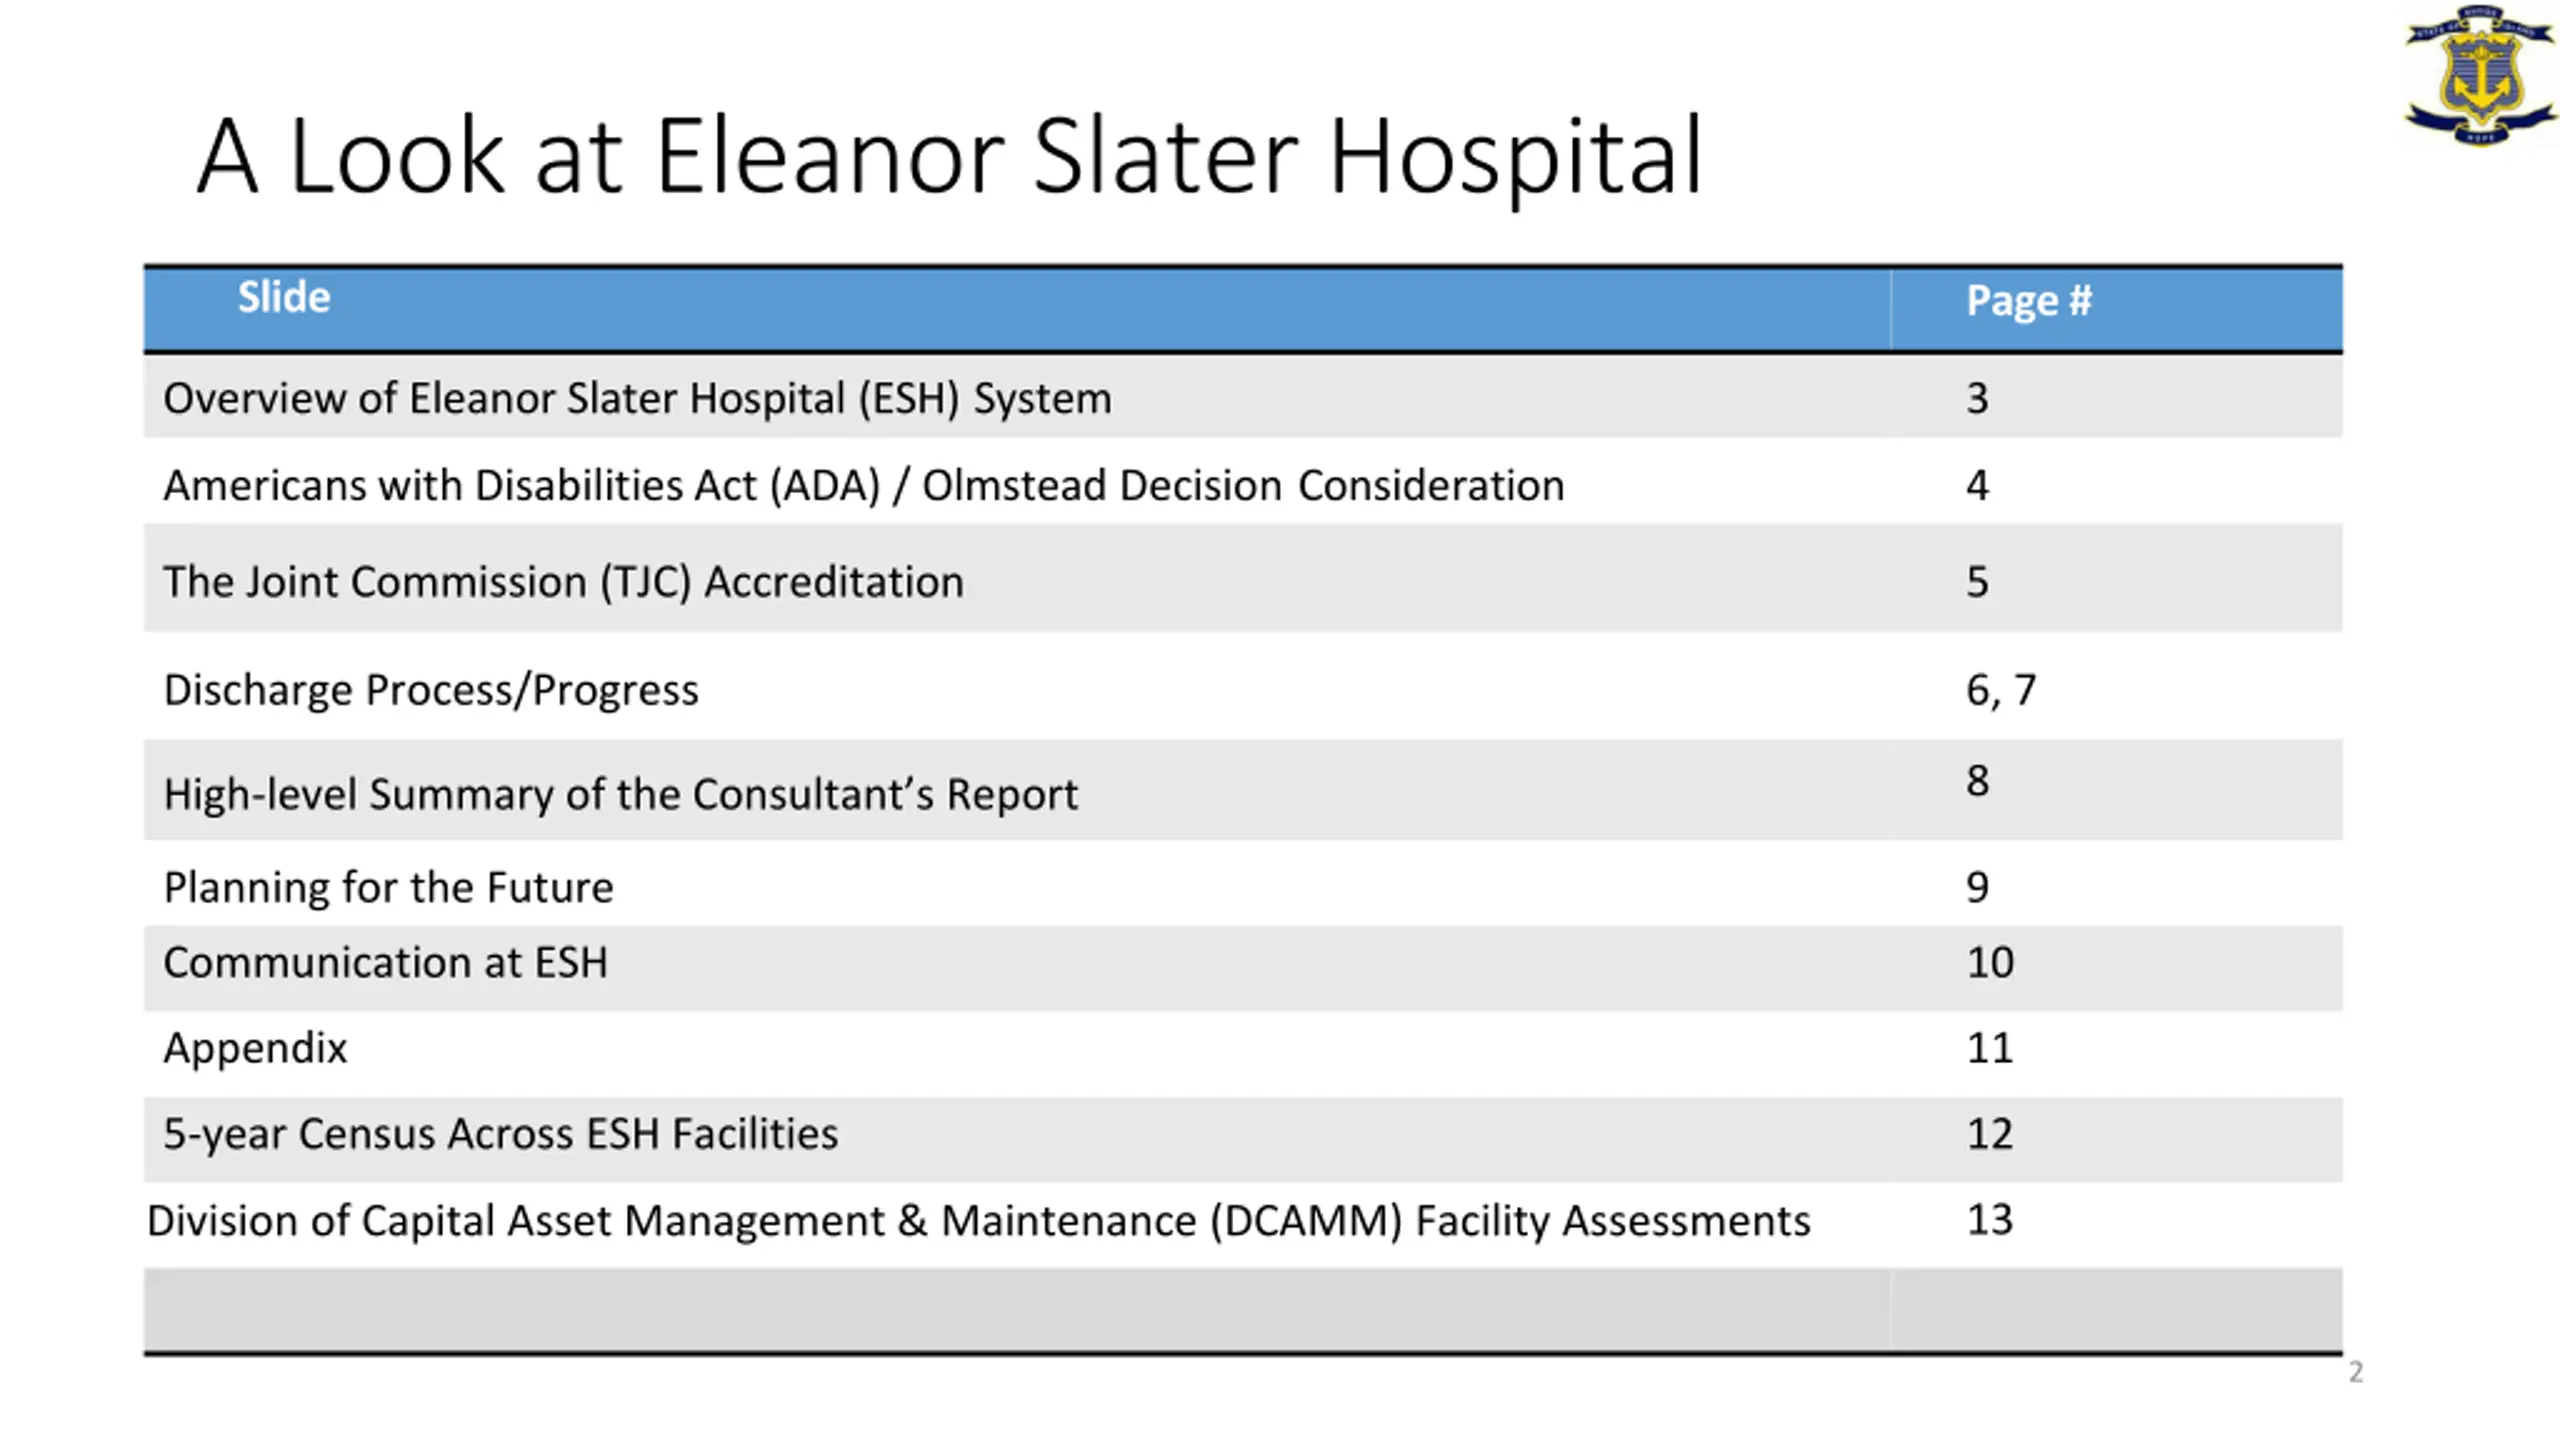The height and width of the screenshot is (1440, 2560).
Task: Click '5-year Census Across ESH Facilities' row
Action: coord(500,1134)
